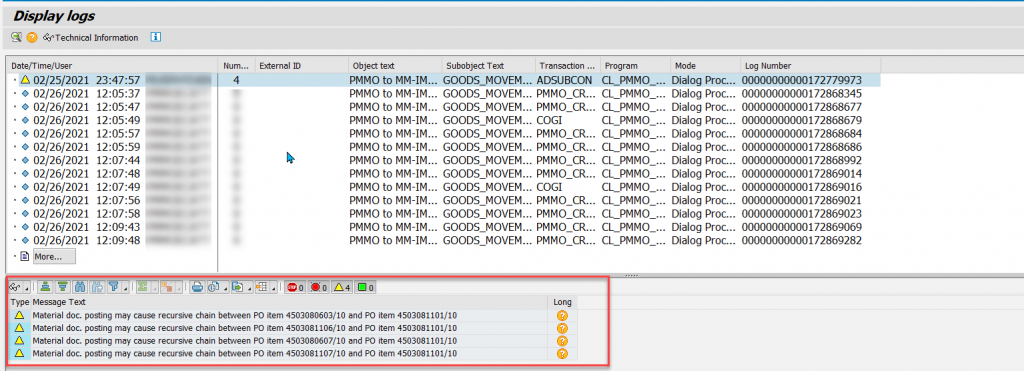Click the Object text column header
1024x371 pixels.
point(394,65)
